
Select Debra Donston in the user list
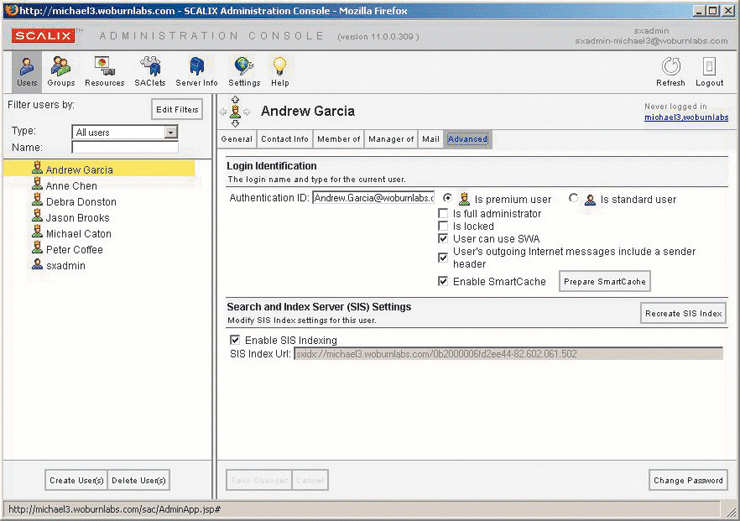tap(81, 202)
